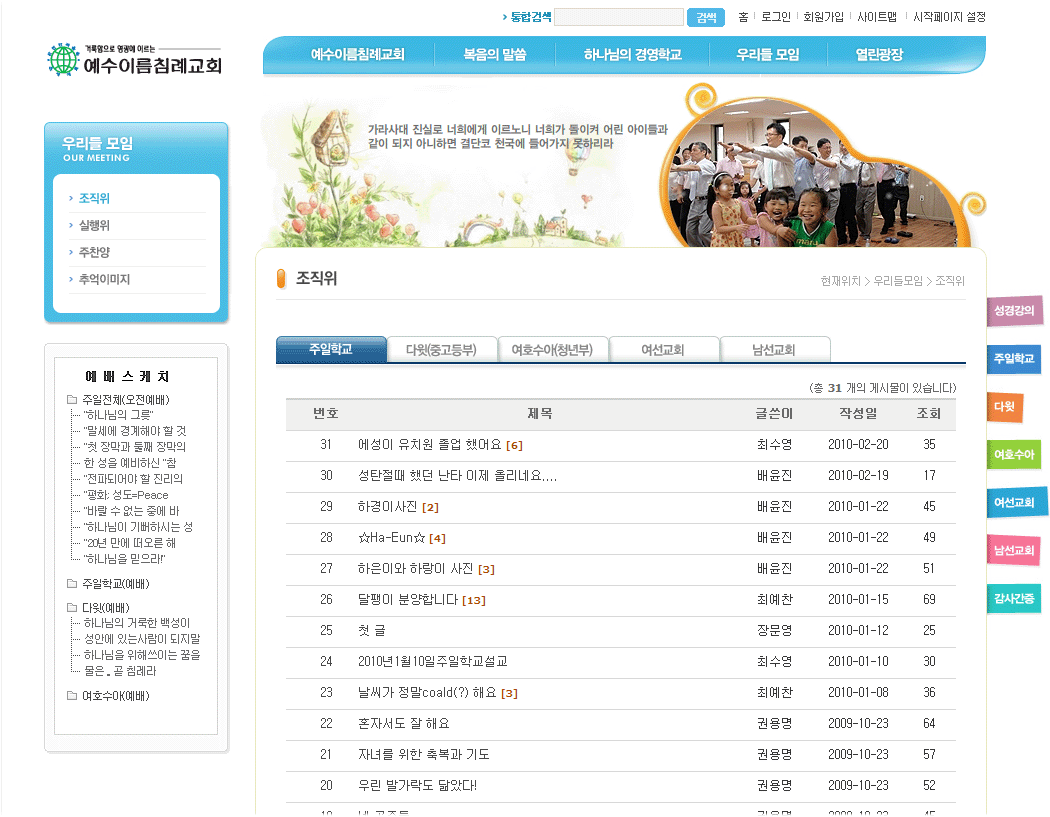Screen dimensions: 1050x817
Task: Click the comment count [13] on 달팽이 post
Action: (x=473, y=601)
